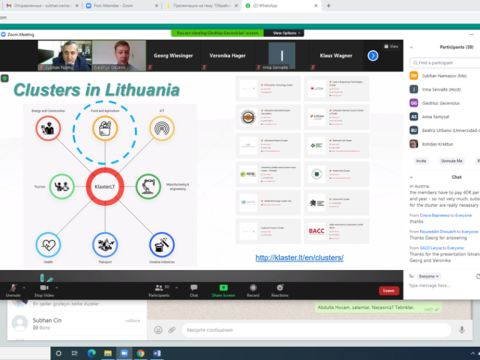The width and height of the screenshot is (480, 360).
Task: Select Anna Semysal in participants list
Action: (445, 117)
